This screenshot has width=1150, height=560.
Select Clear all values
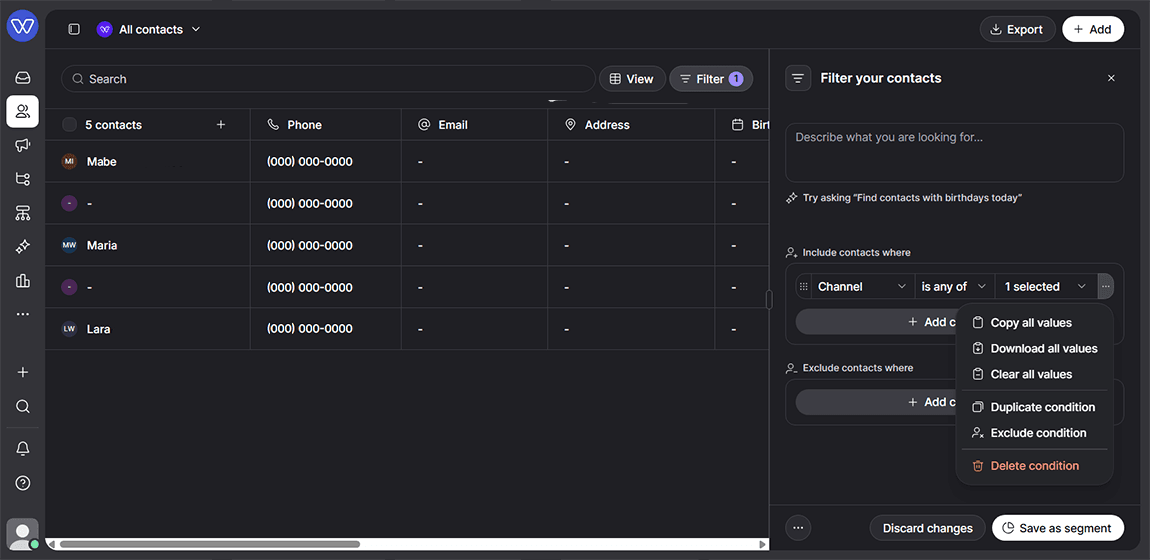pyautogui.click(x=1034, y=374)
